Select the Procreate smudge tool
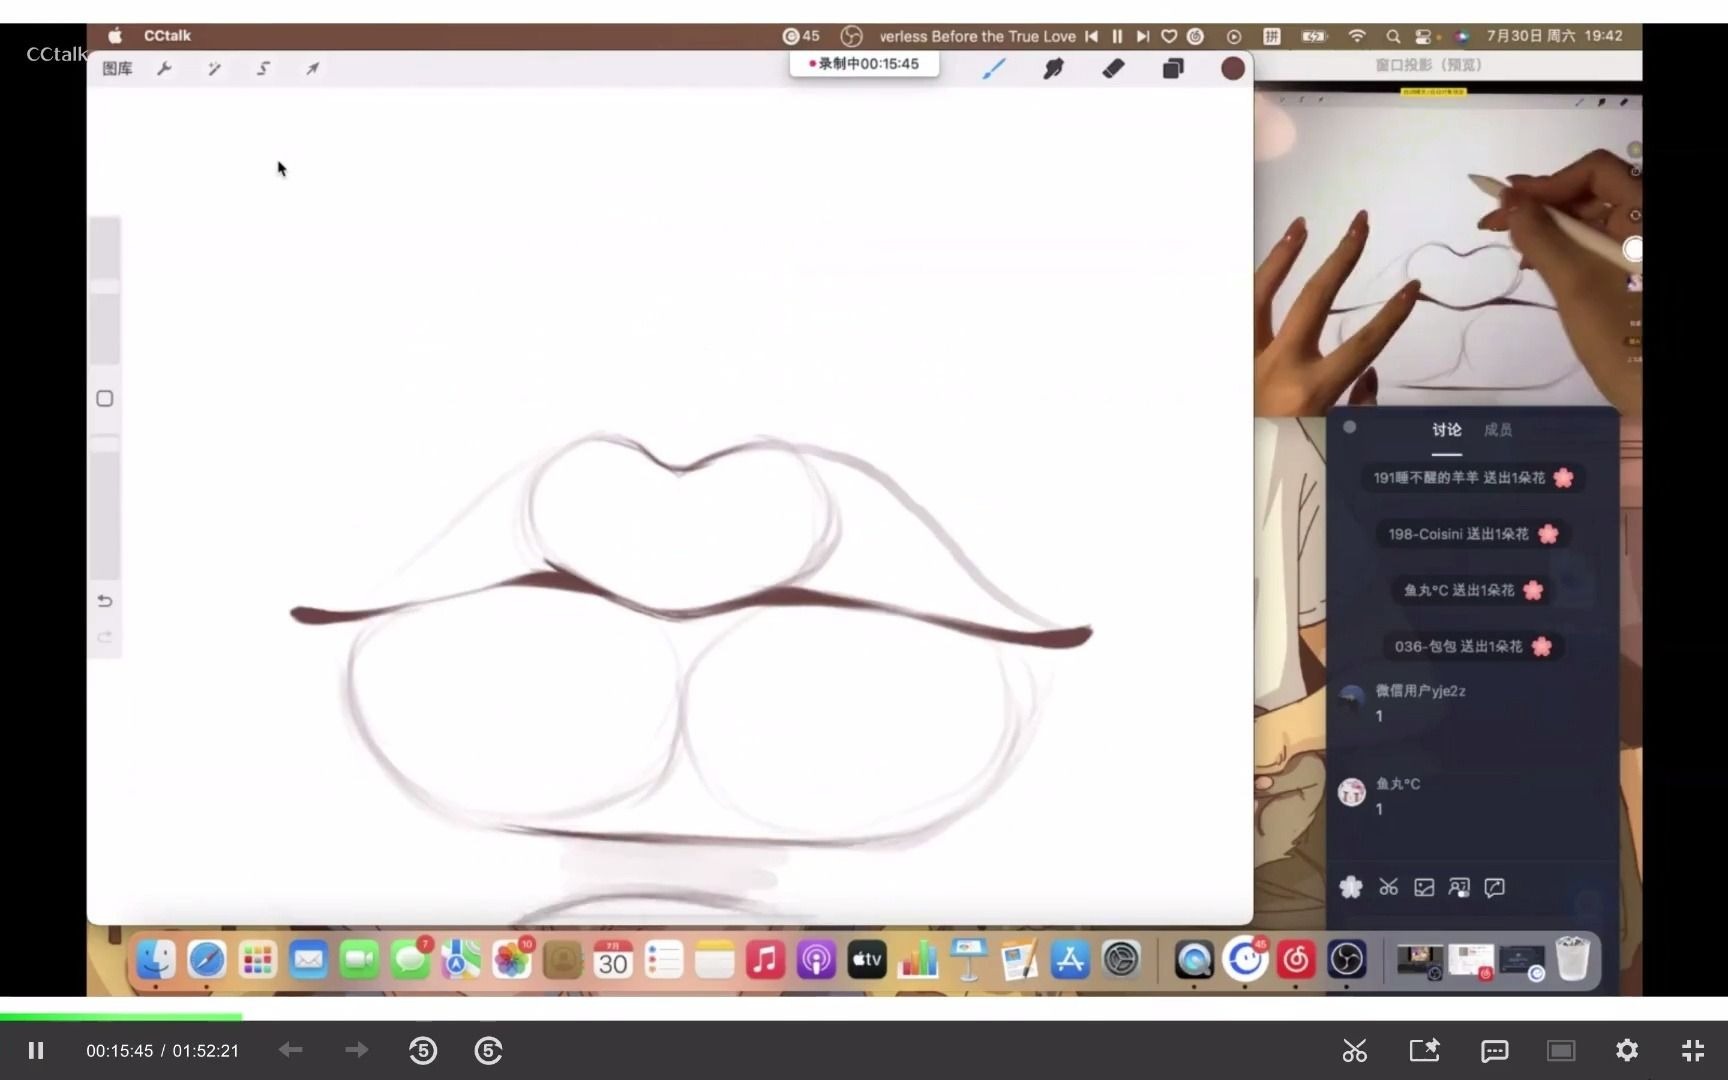 point(1053,68)
